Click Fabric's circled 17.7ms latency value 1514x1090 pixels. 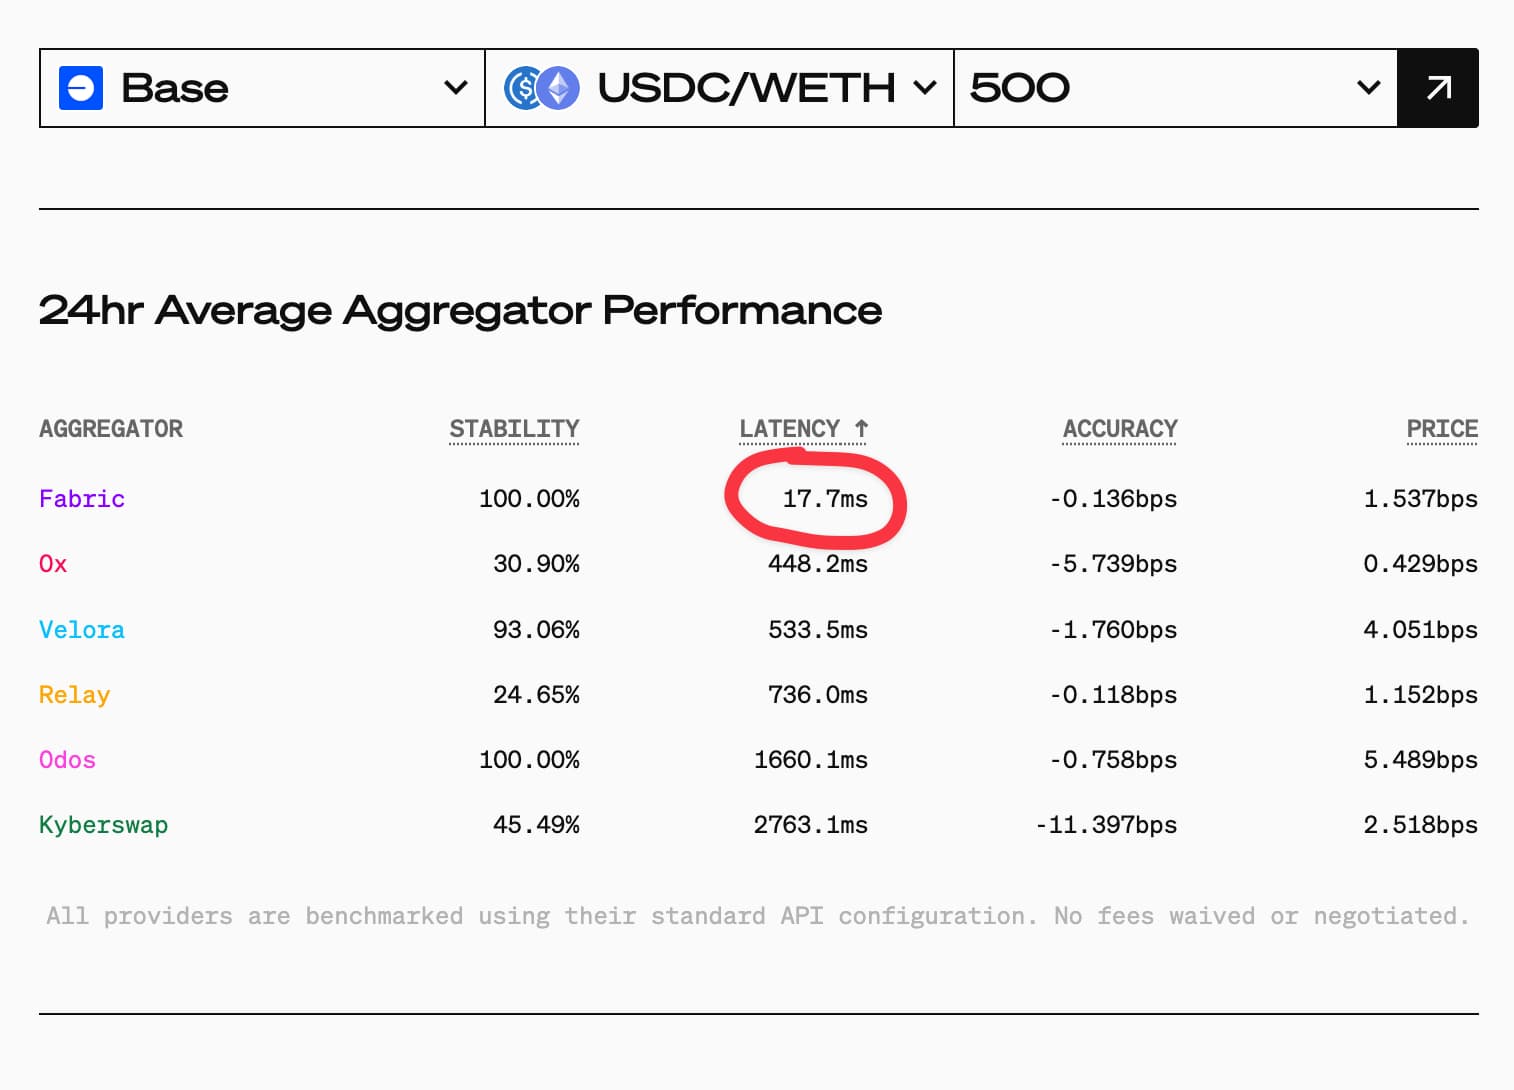tap(825, 499)
